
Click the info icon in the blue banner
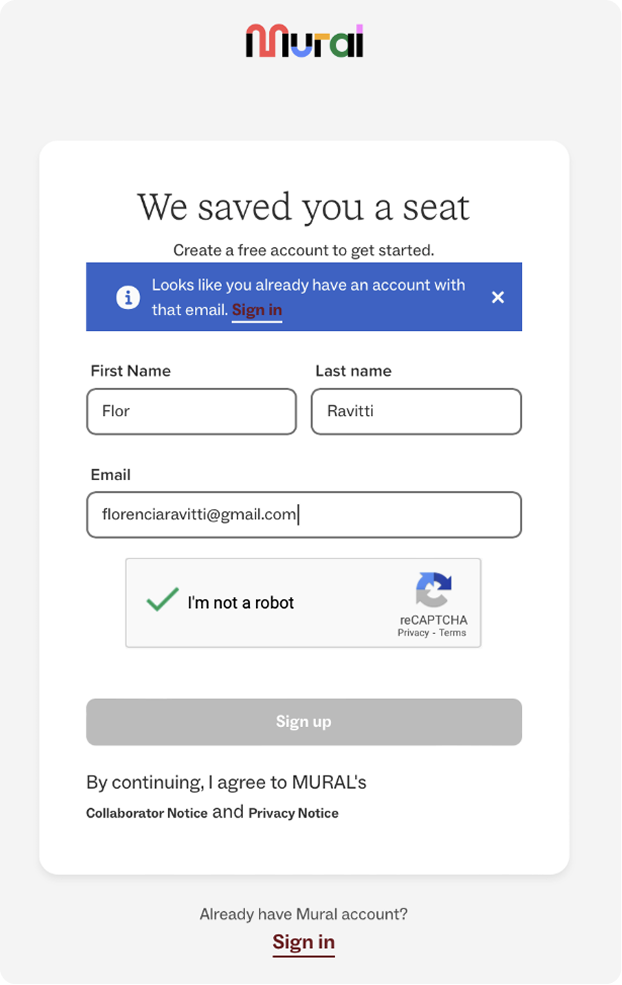point(128,296)
